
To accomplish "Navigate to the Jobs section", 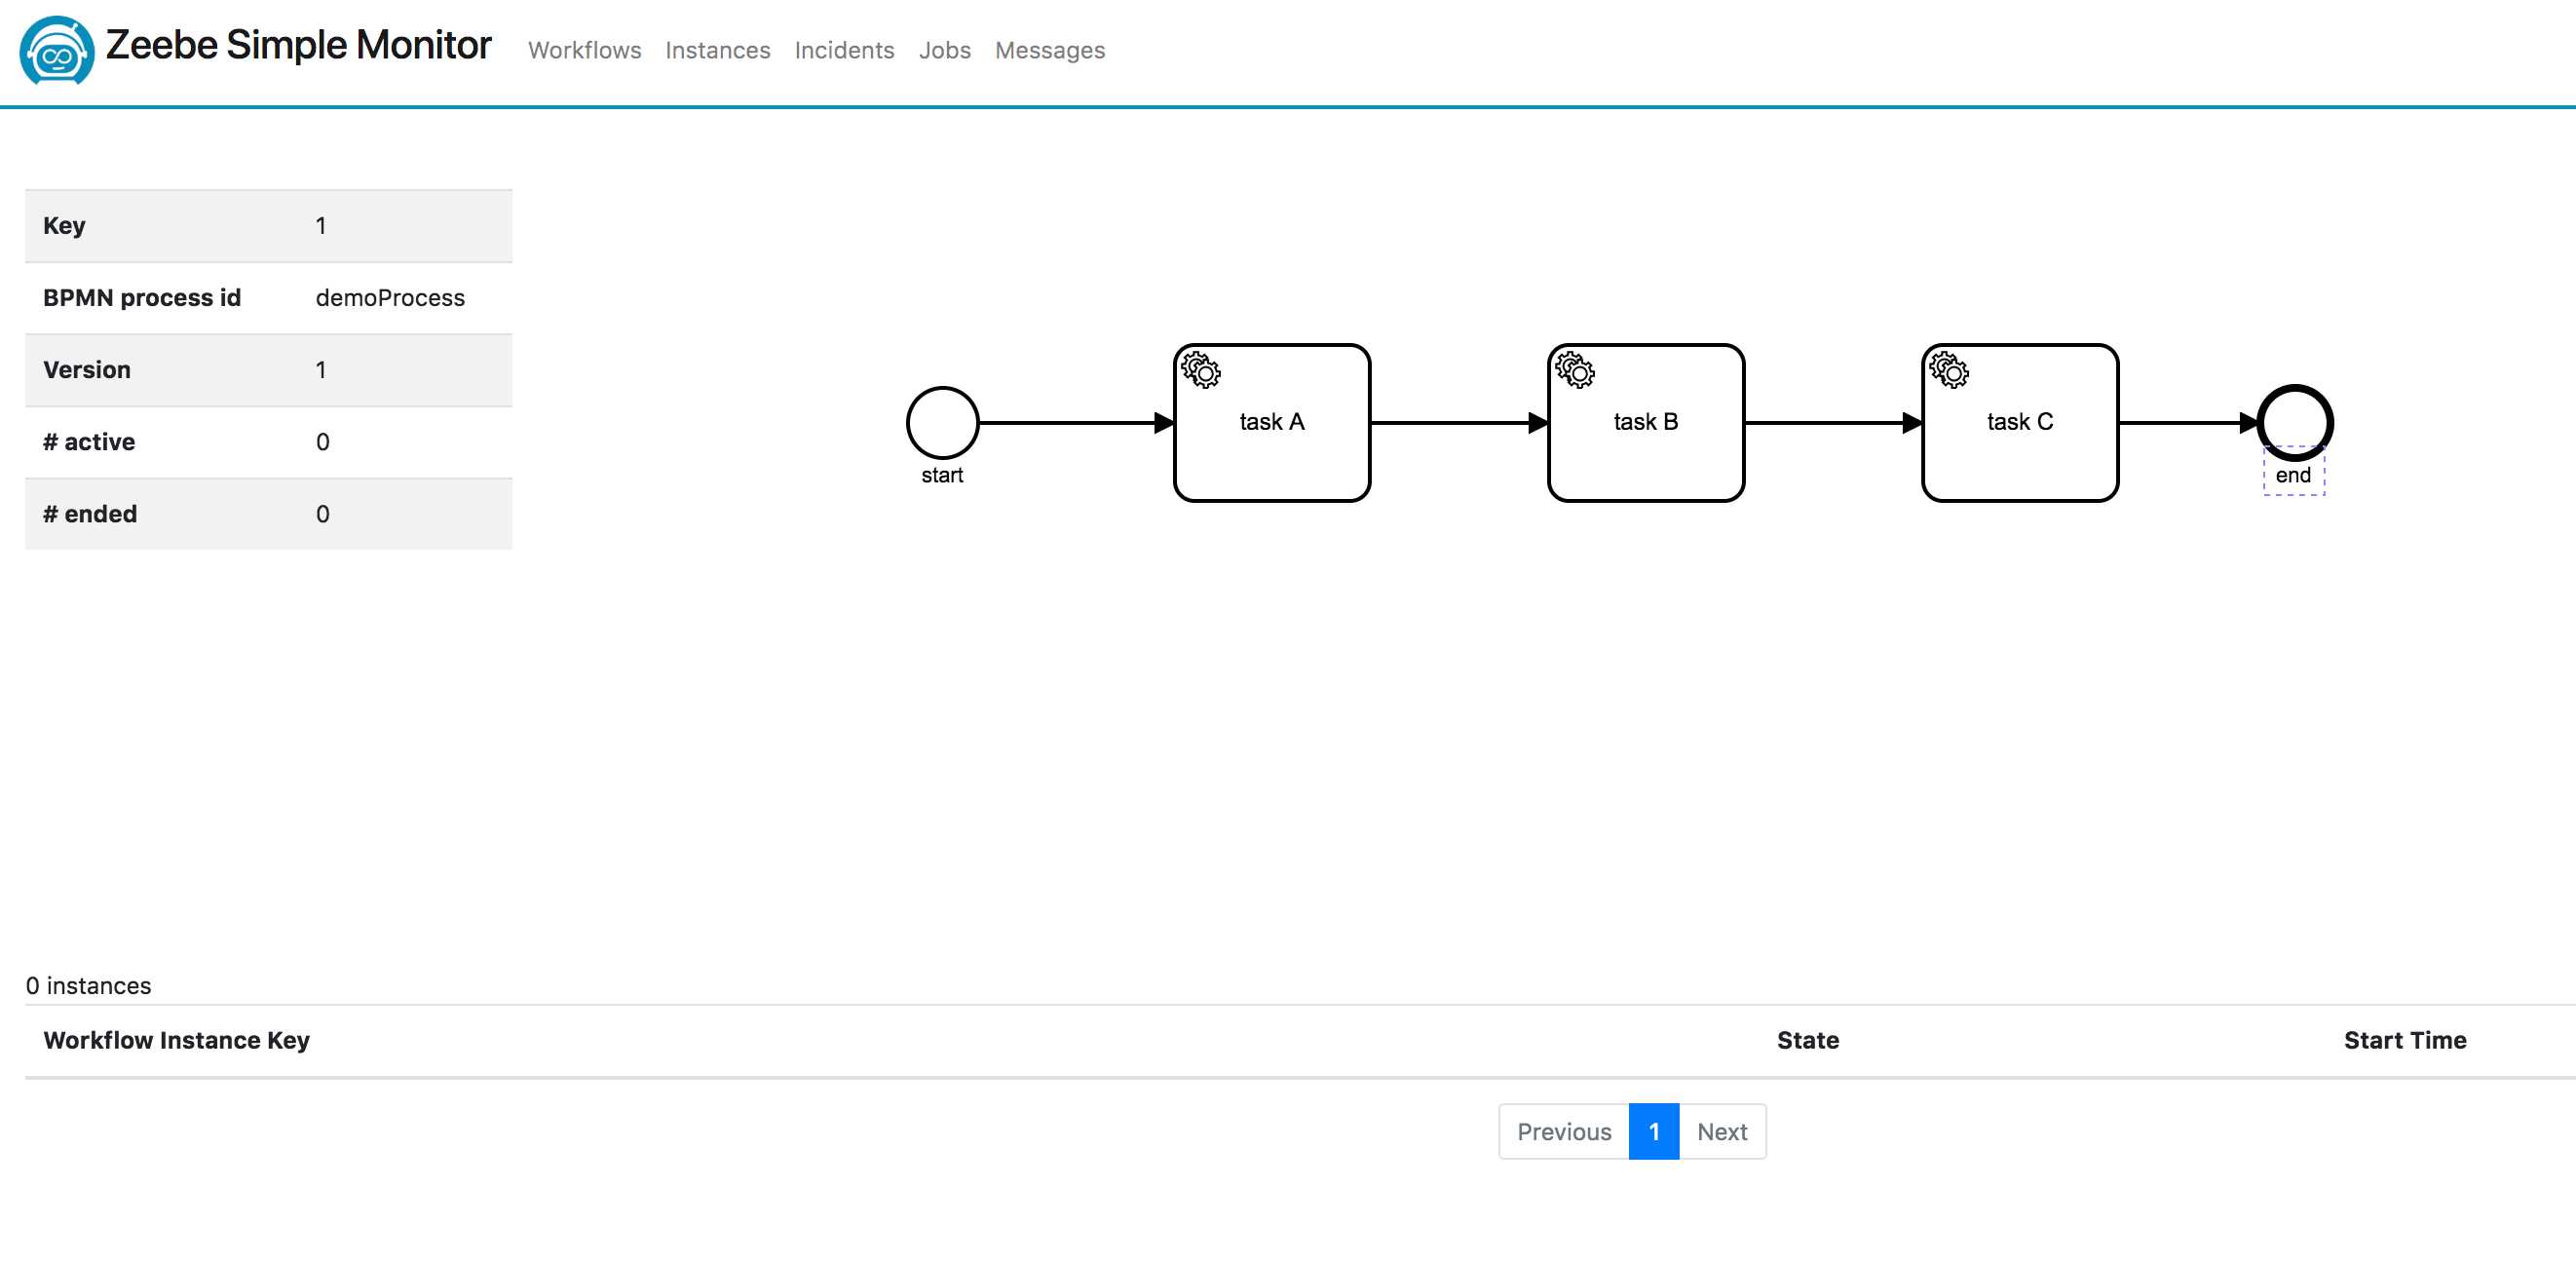I will 945,50.
